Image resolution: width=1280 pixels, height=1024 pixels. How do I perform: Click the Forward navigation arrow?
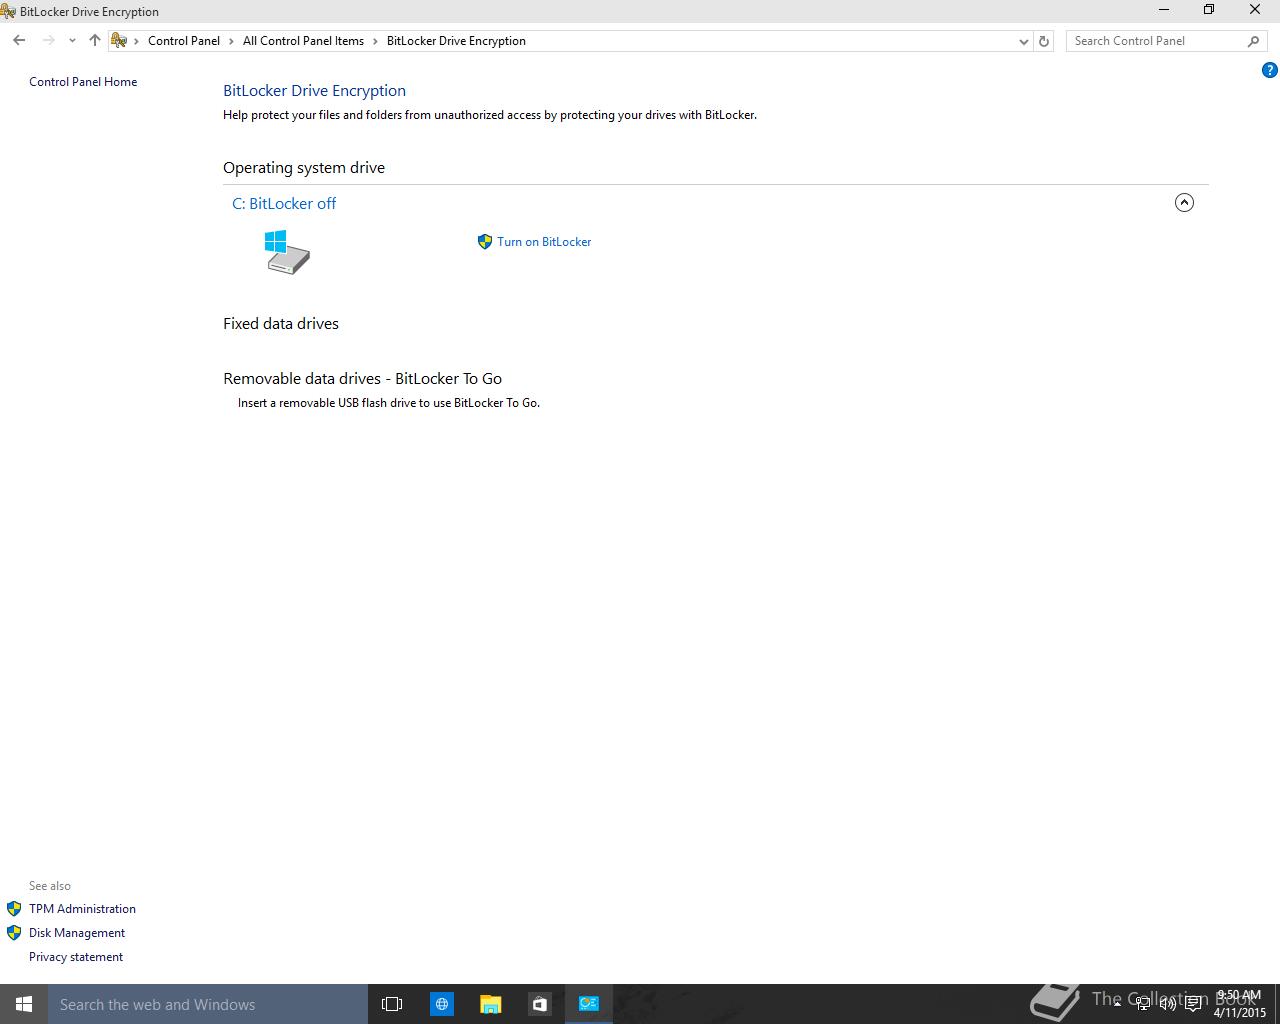coord(48,41)
